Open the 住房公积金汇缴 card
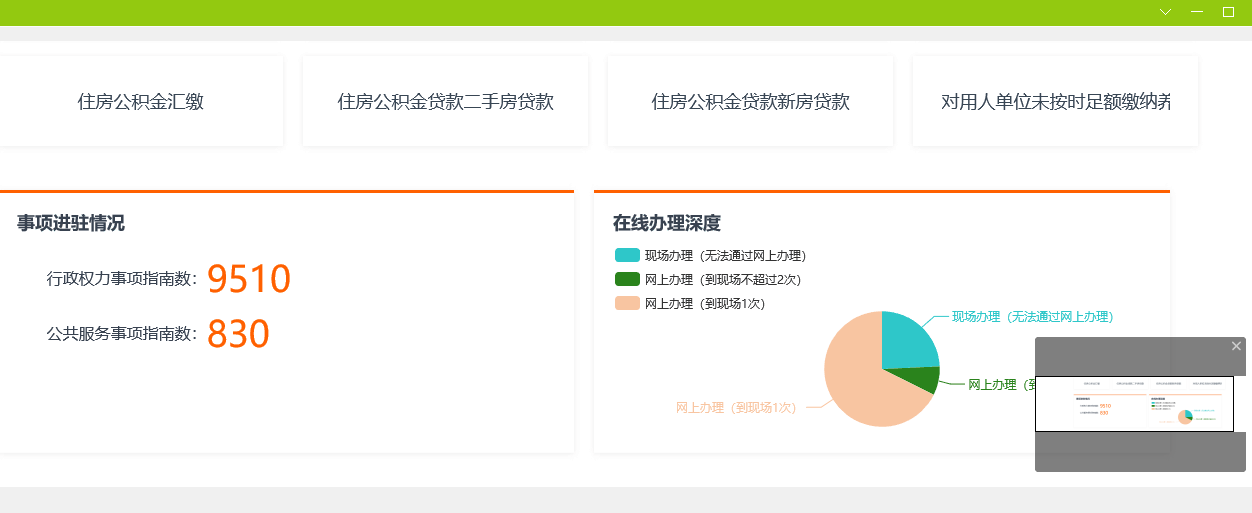The image size is (1252, 513). pos(141,101)
